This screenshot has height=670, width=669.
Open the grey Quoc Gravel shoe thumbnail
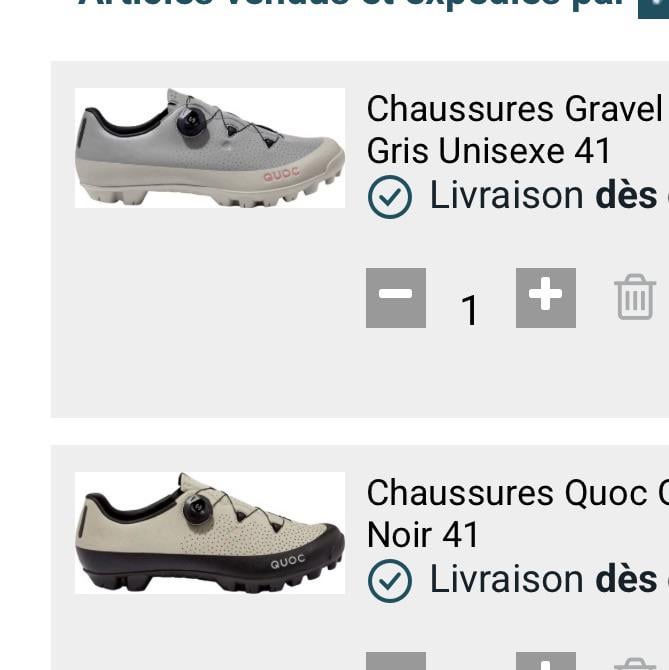tap(210, 148)
